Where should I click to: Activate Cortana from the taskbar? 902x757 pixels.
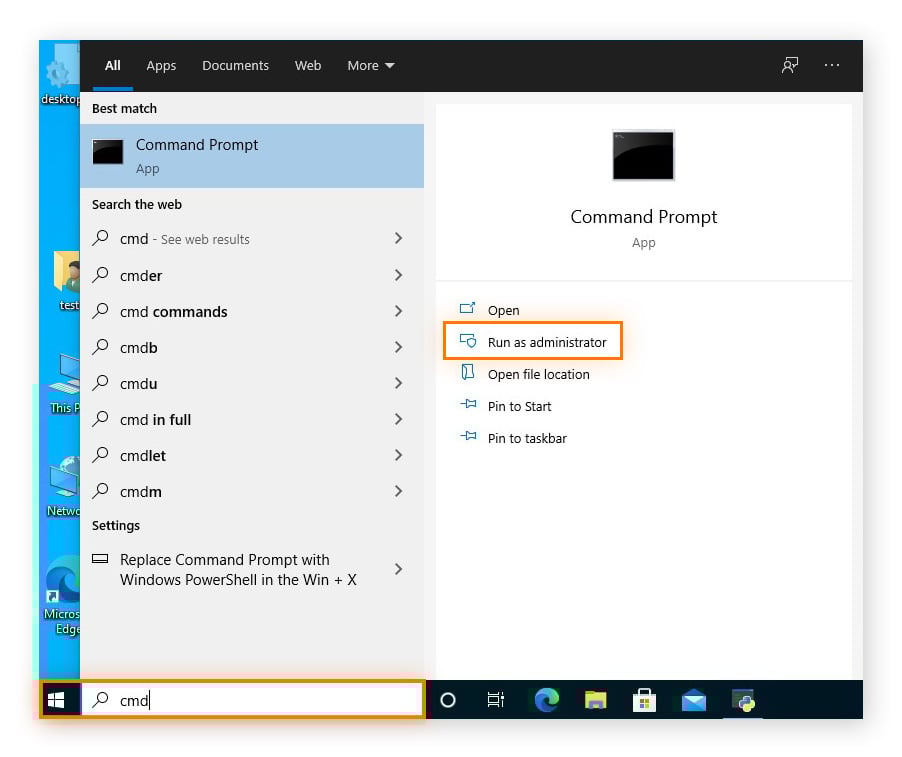(447, 701)
